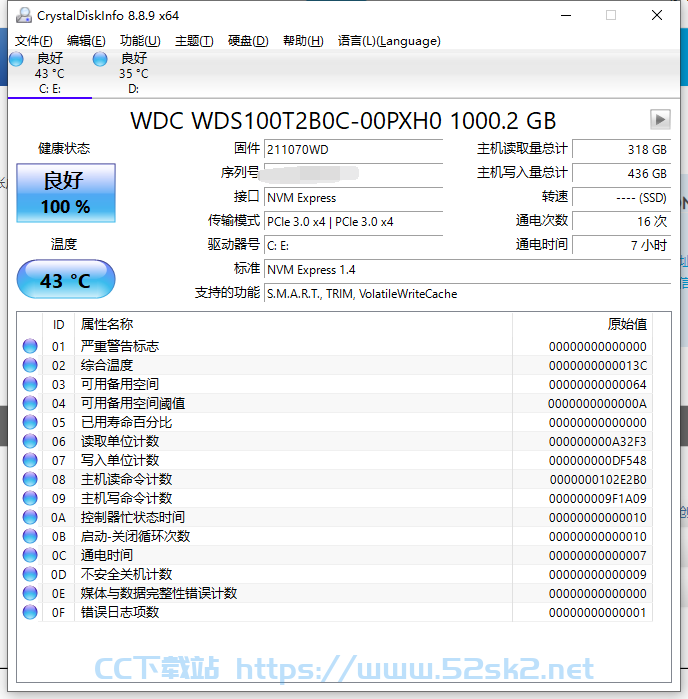Click status orb of row 0F 错误日志项数

click(30, 612)
